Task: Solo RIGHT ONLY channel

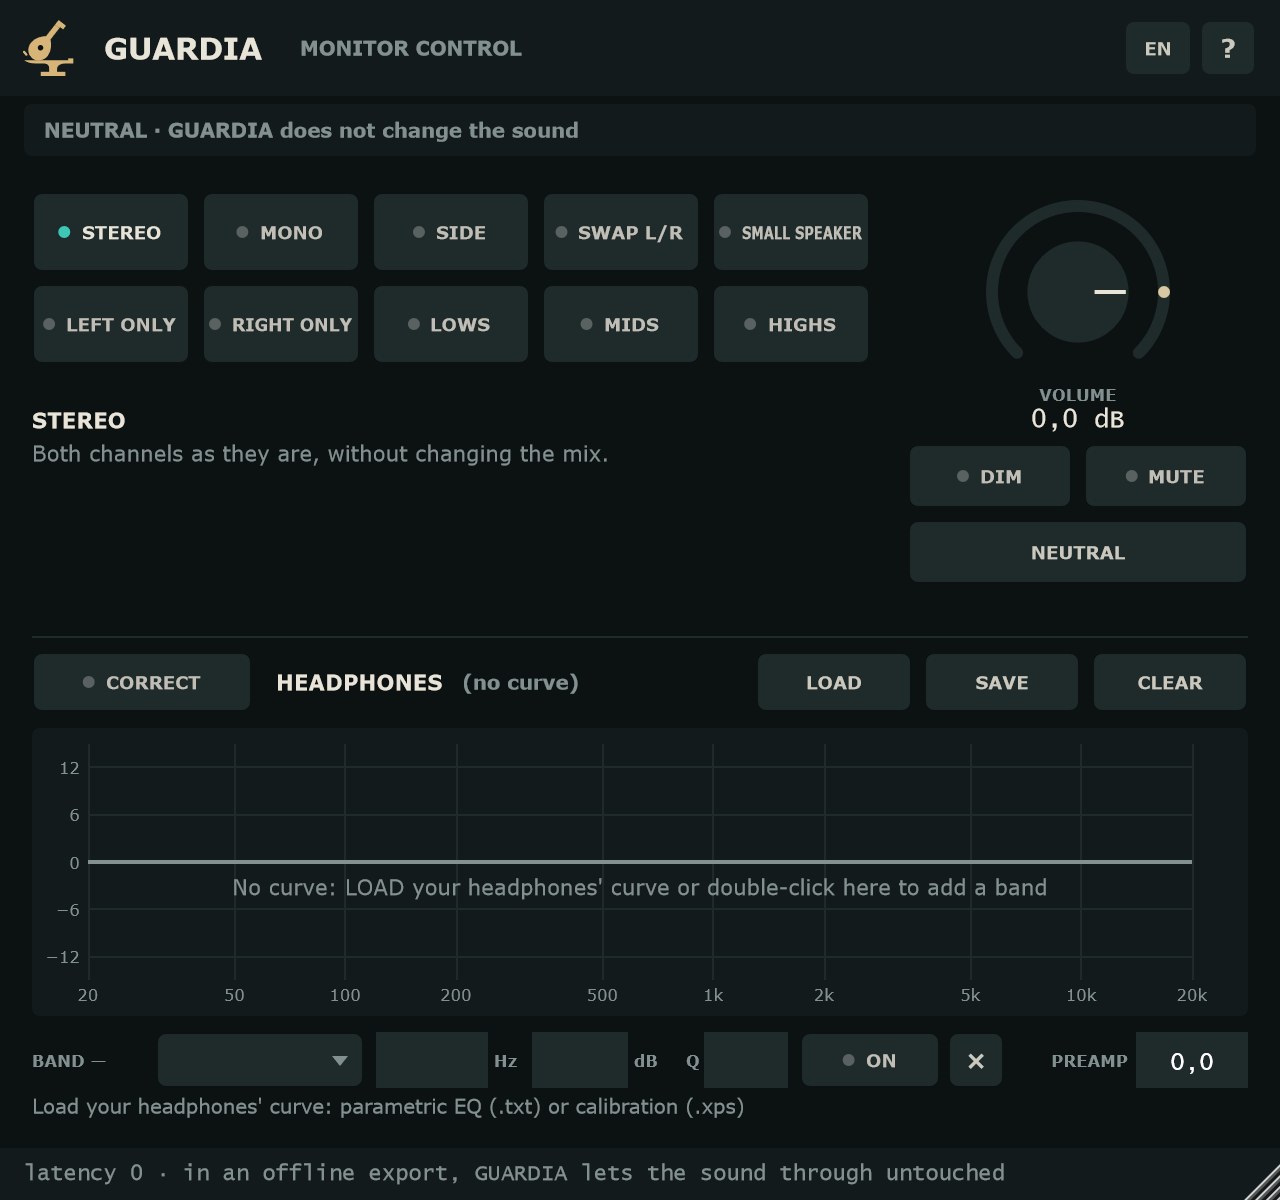Action: [x=281, y=324]
